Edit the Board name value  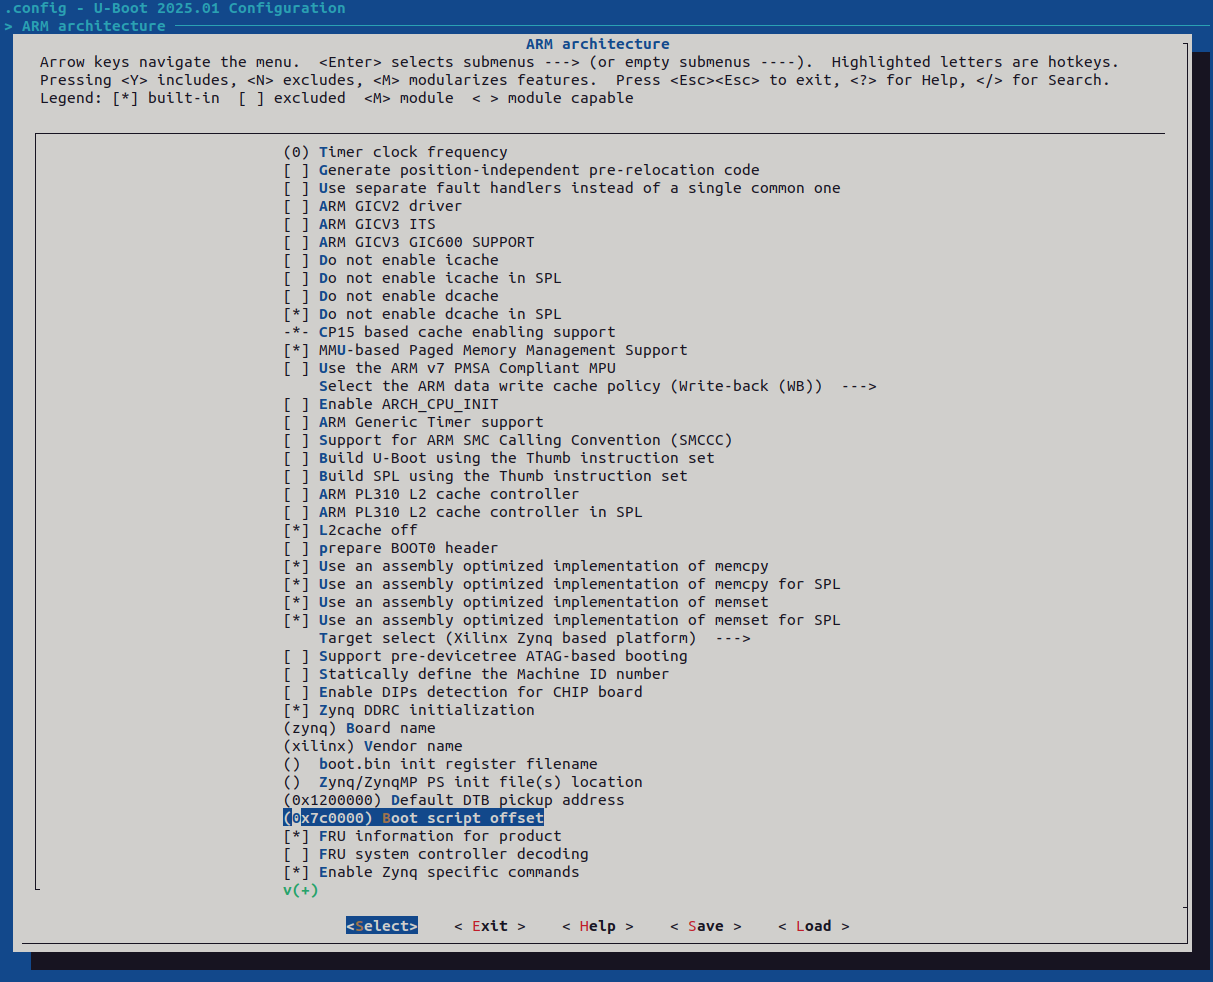tap(359, 728)
